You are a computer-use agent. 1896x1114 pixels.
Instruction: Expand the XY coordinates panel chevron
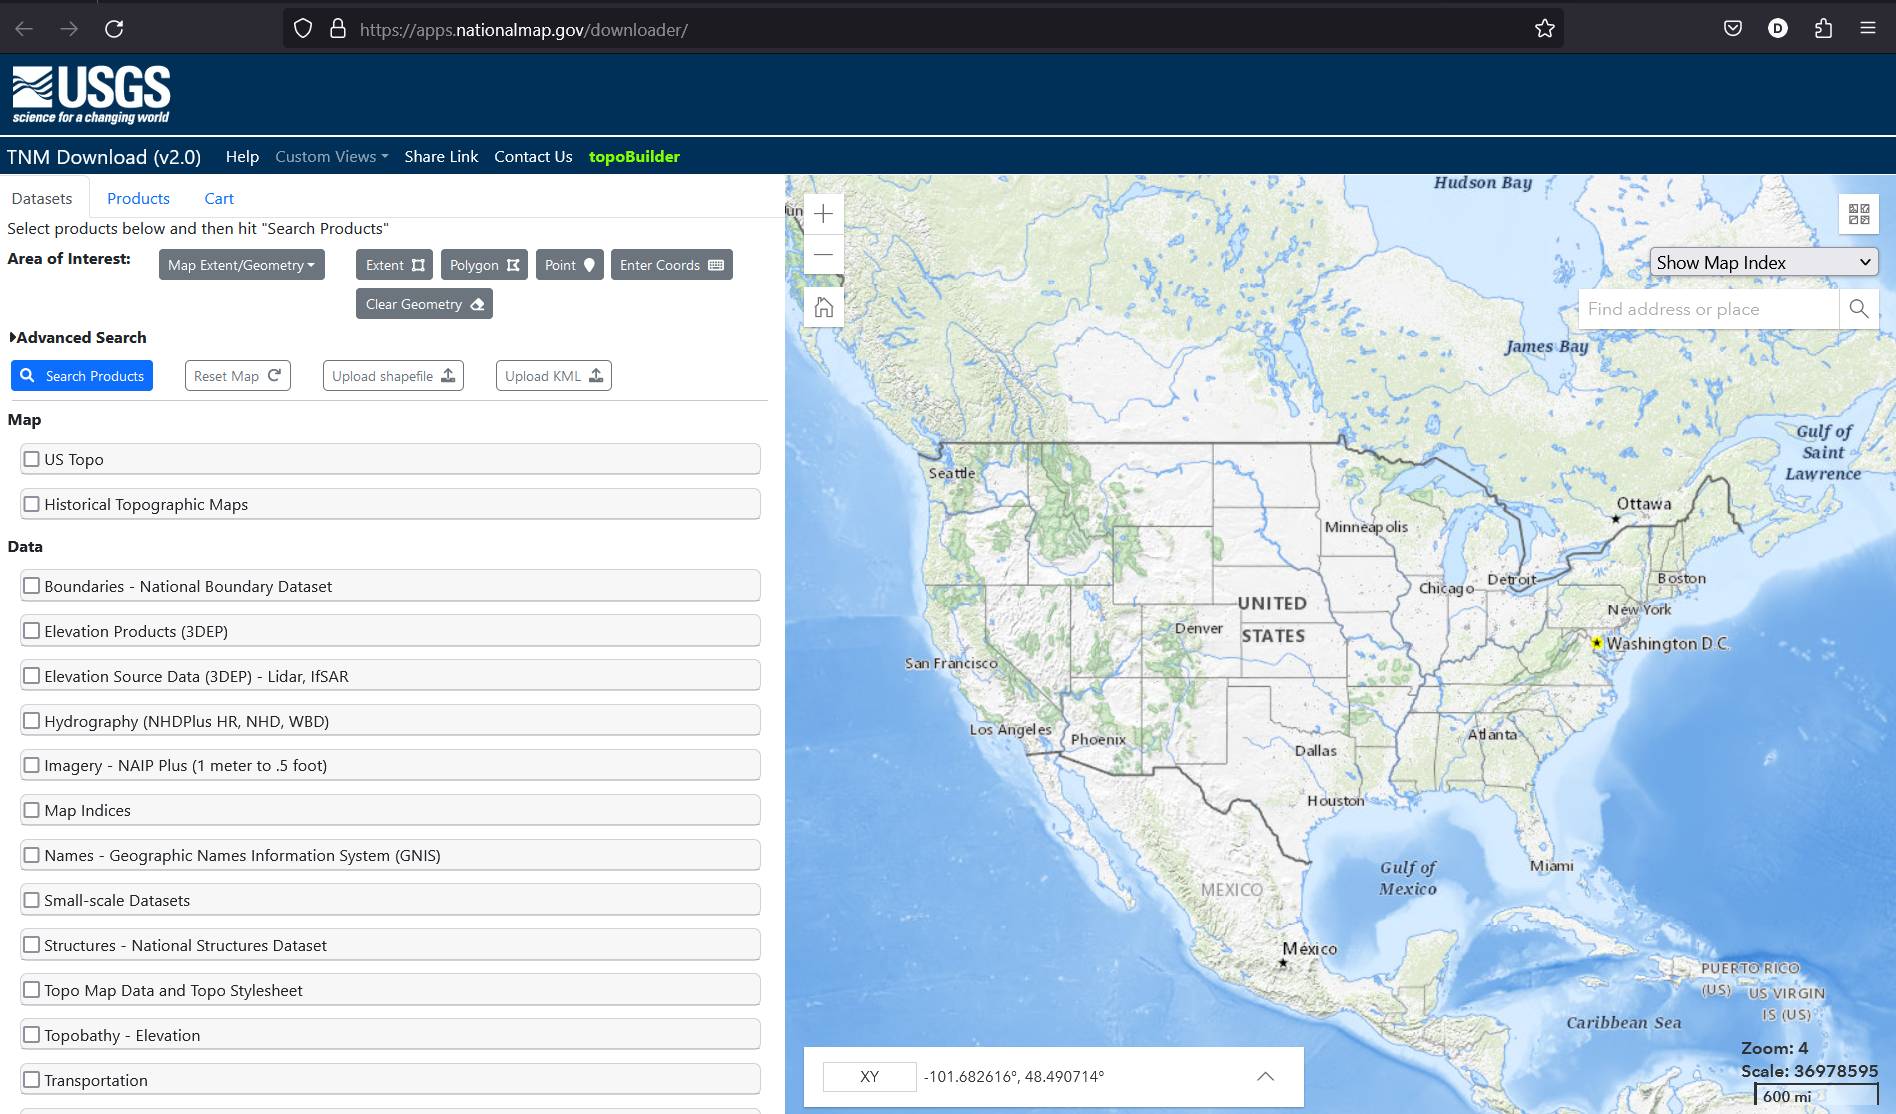1265,1077
